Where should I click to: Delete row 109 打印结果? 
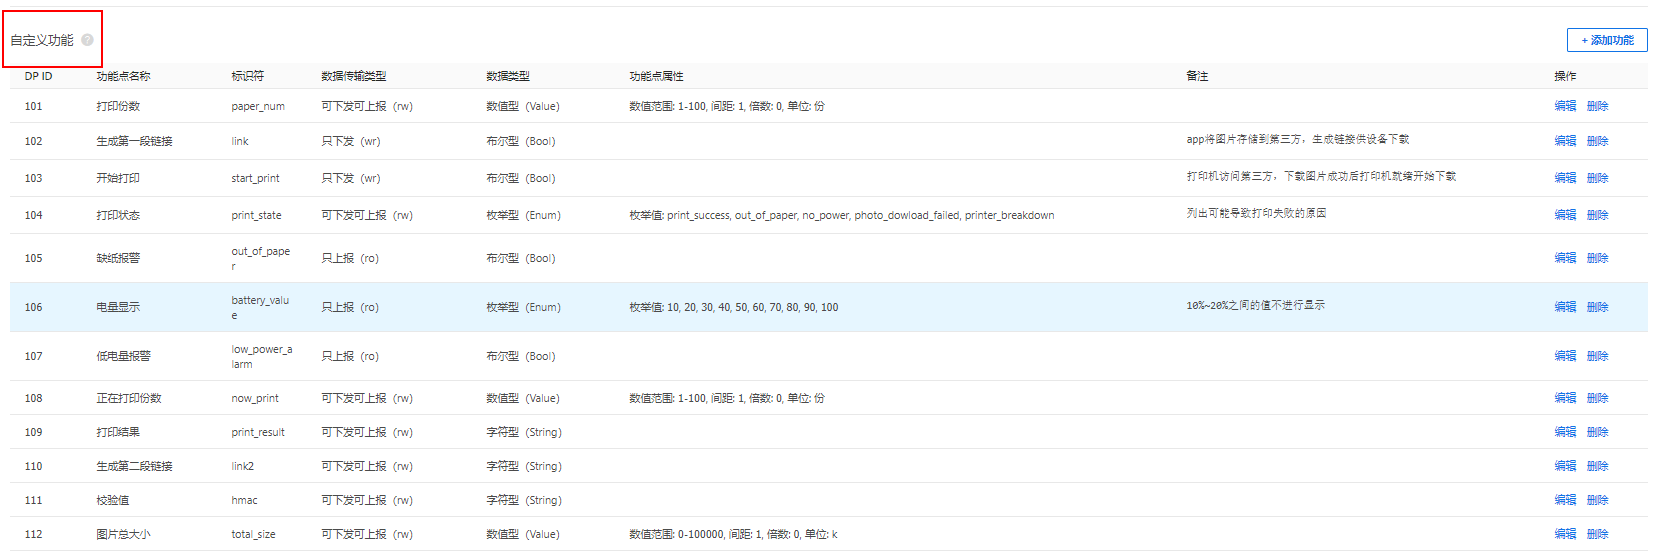tap(1597, 432)
